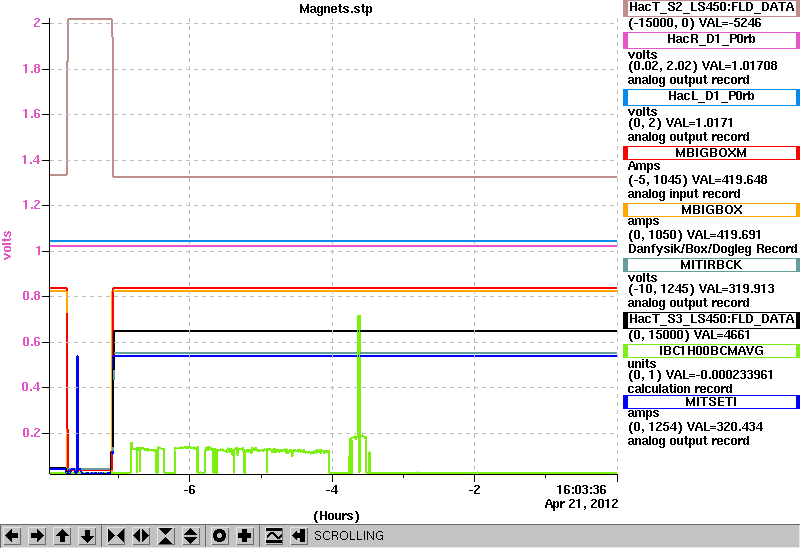The height and width of the screenshot is (548, 800).
Task: Click the VAL=4661 reading
Action: click(x=722, y=335)
